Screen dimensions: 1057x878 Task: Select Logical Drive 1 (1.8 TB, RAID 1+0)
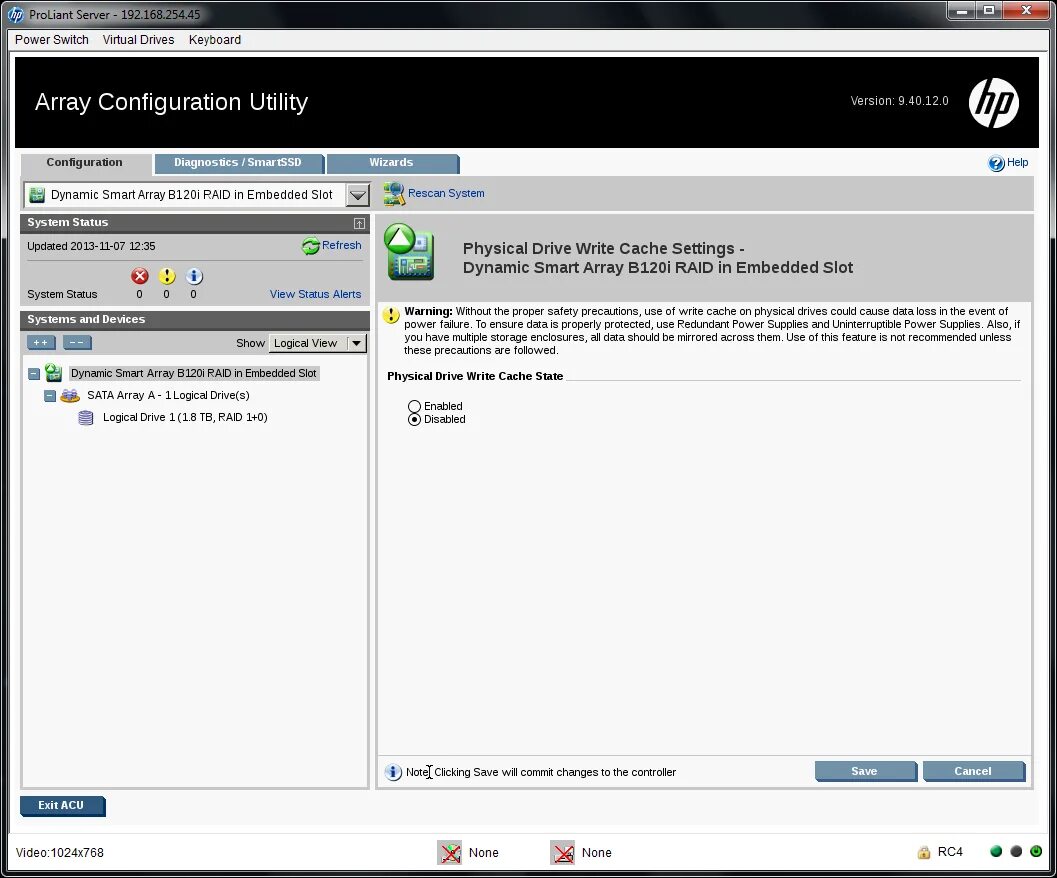click(185, 417)
